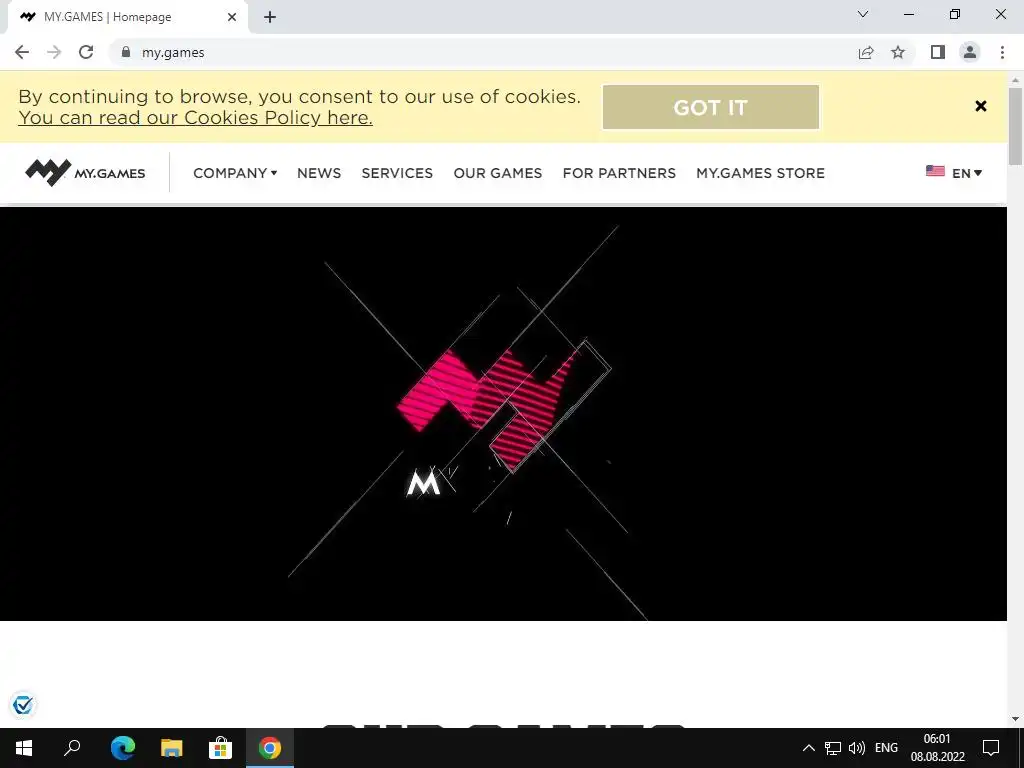Screen dimensions: 1024x768
Task: Go to OUR GAMES
Action: (x=498, y=173)
